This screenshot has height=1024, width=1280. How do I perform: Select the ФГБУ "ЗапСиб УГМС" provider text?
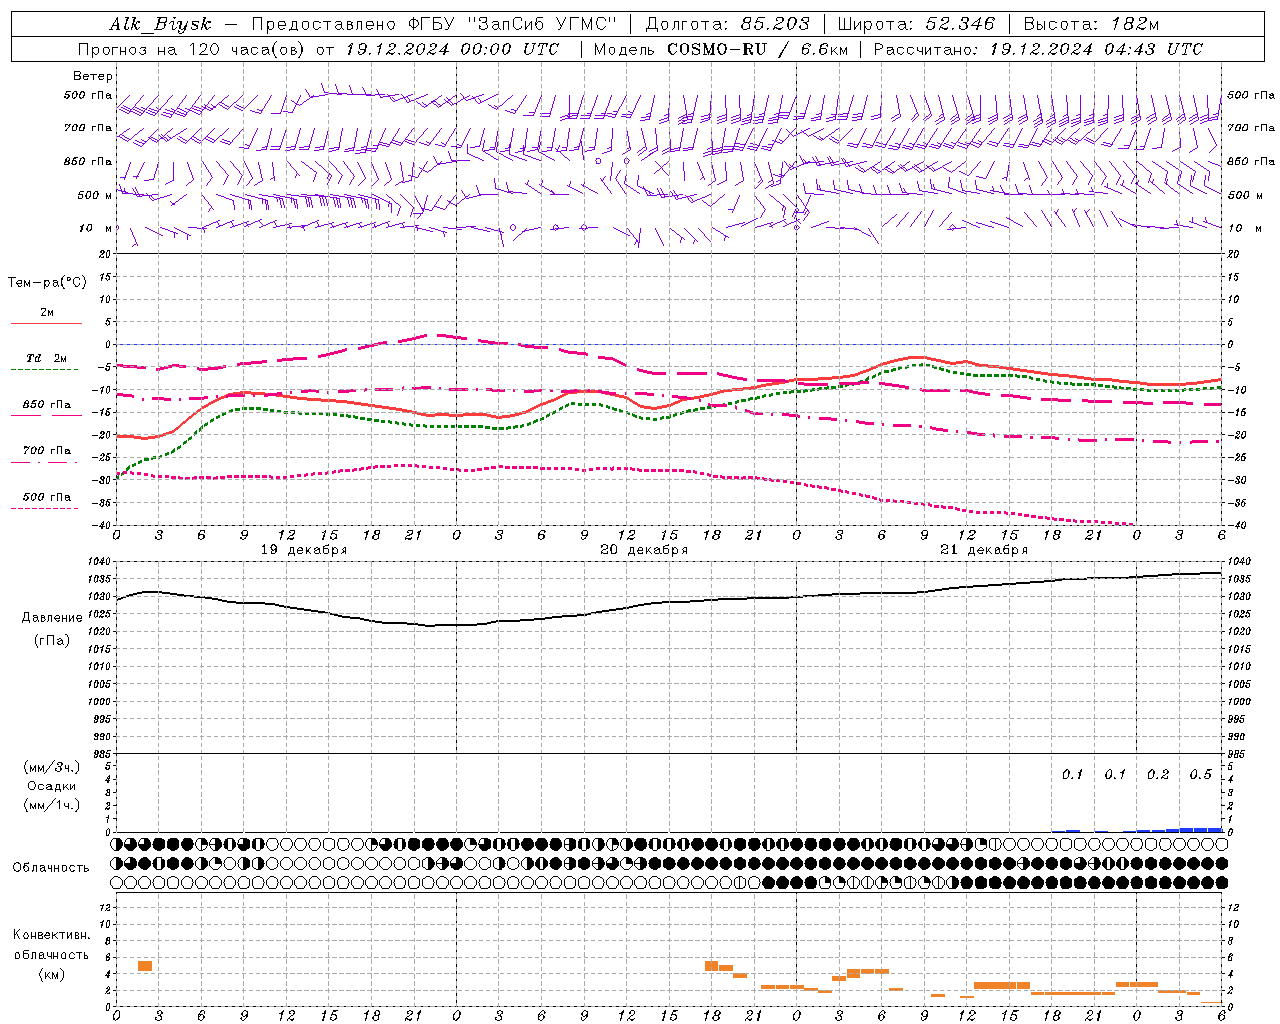click(x=514, y=24)
